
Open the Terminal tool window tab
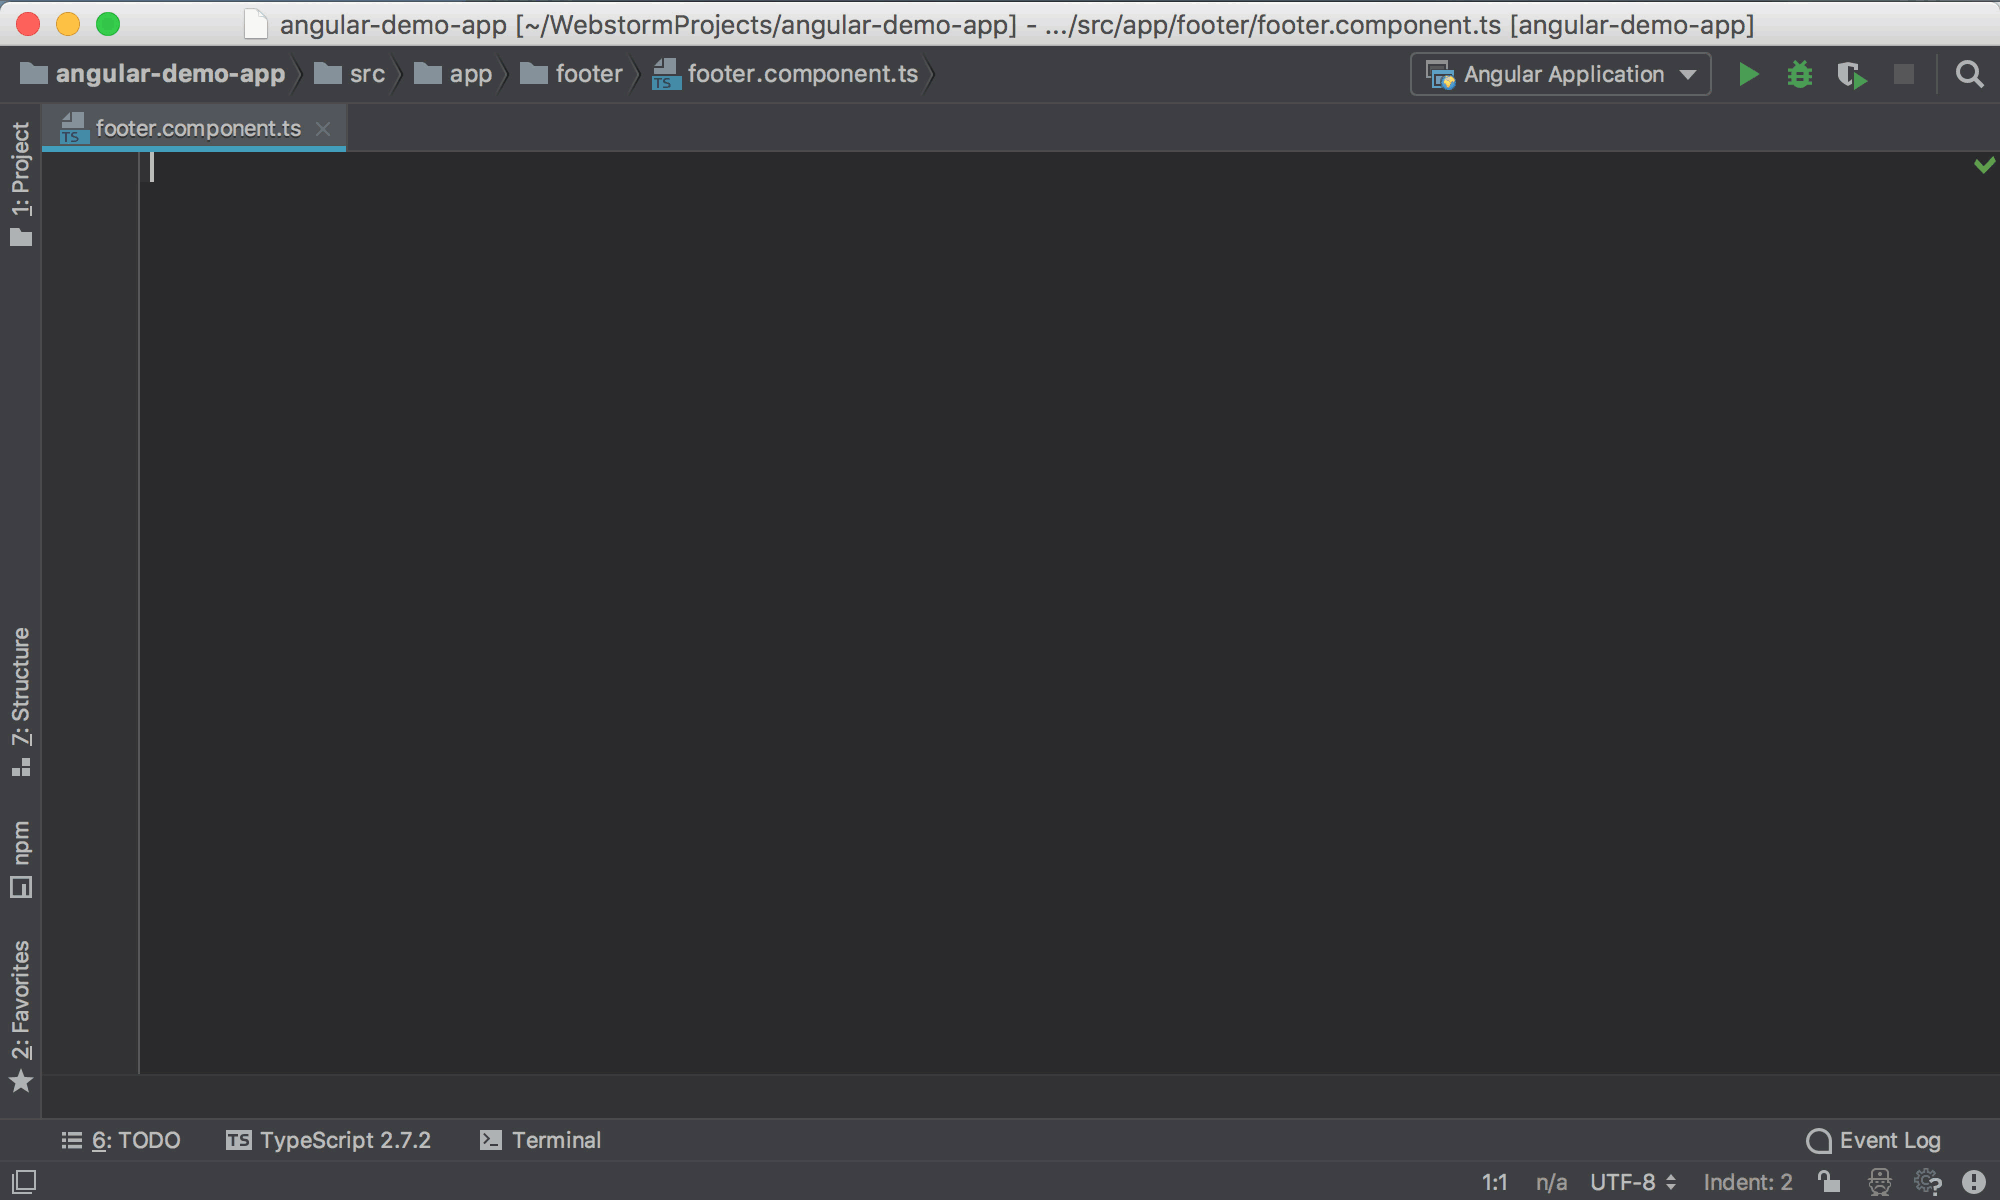coord(541,1140)
